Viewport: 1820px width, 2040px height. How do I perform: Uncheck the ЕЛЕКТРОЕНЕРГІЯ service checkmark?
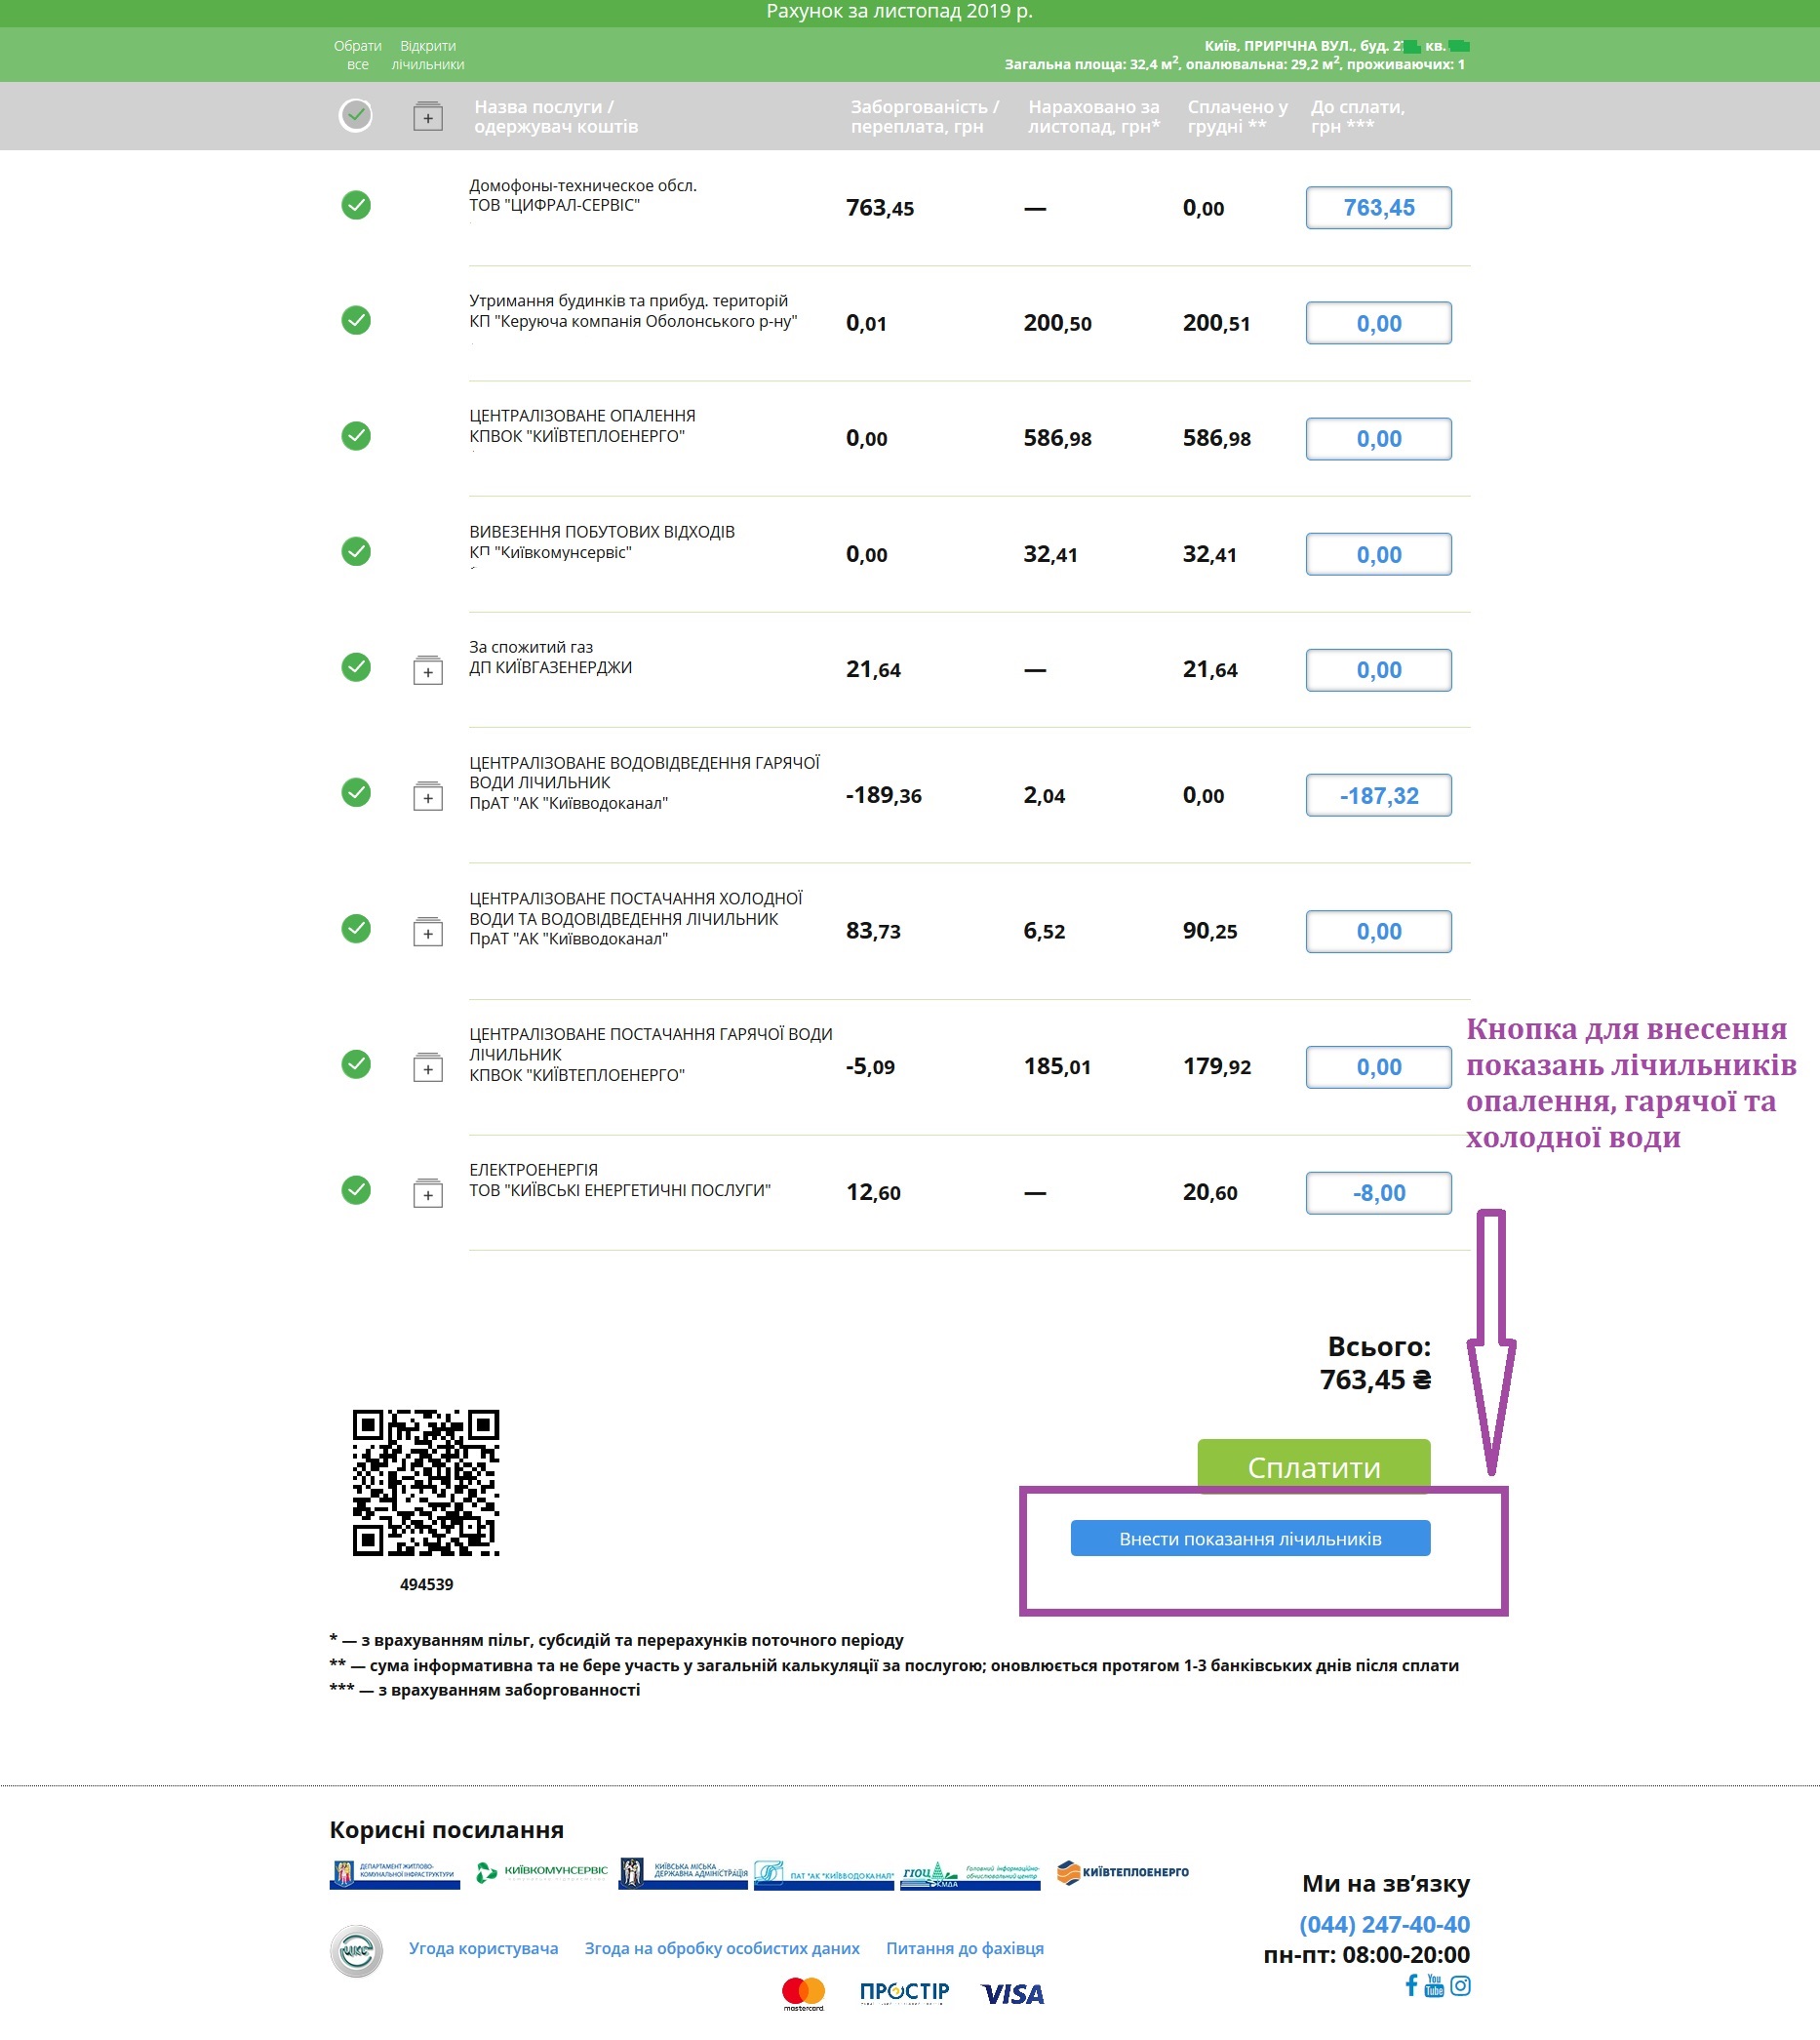coord(356,1190)
